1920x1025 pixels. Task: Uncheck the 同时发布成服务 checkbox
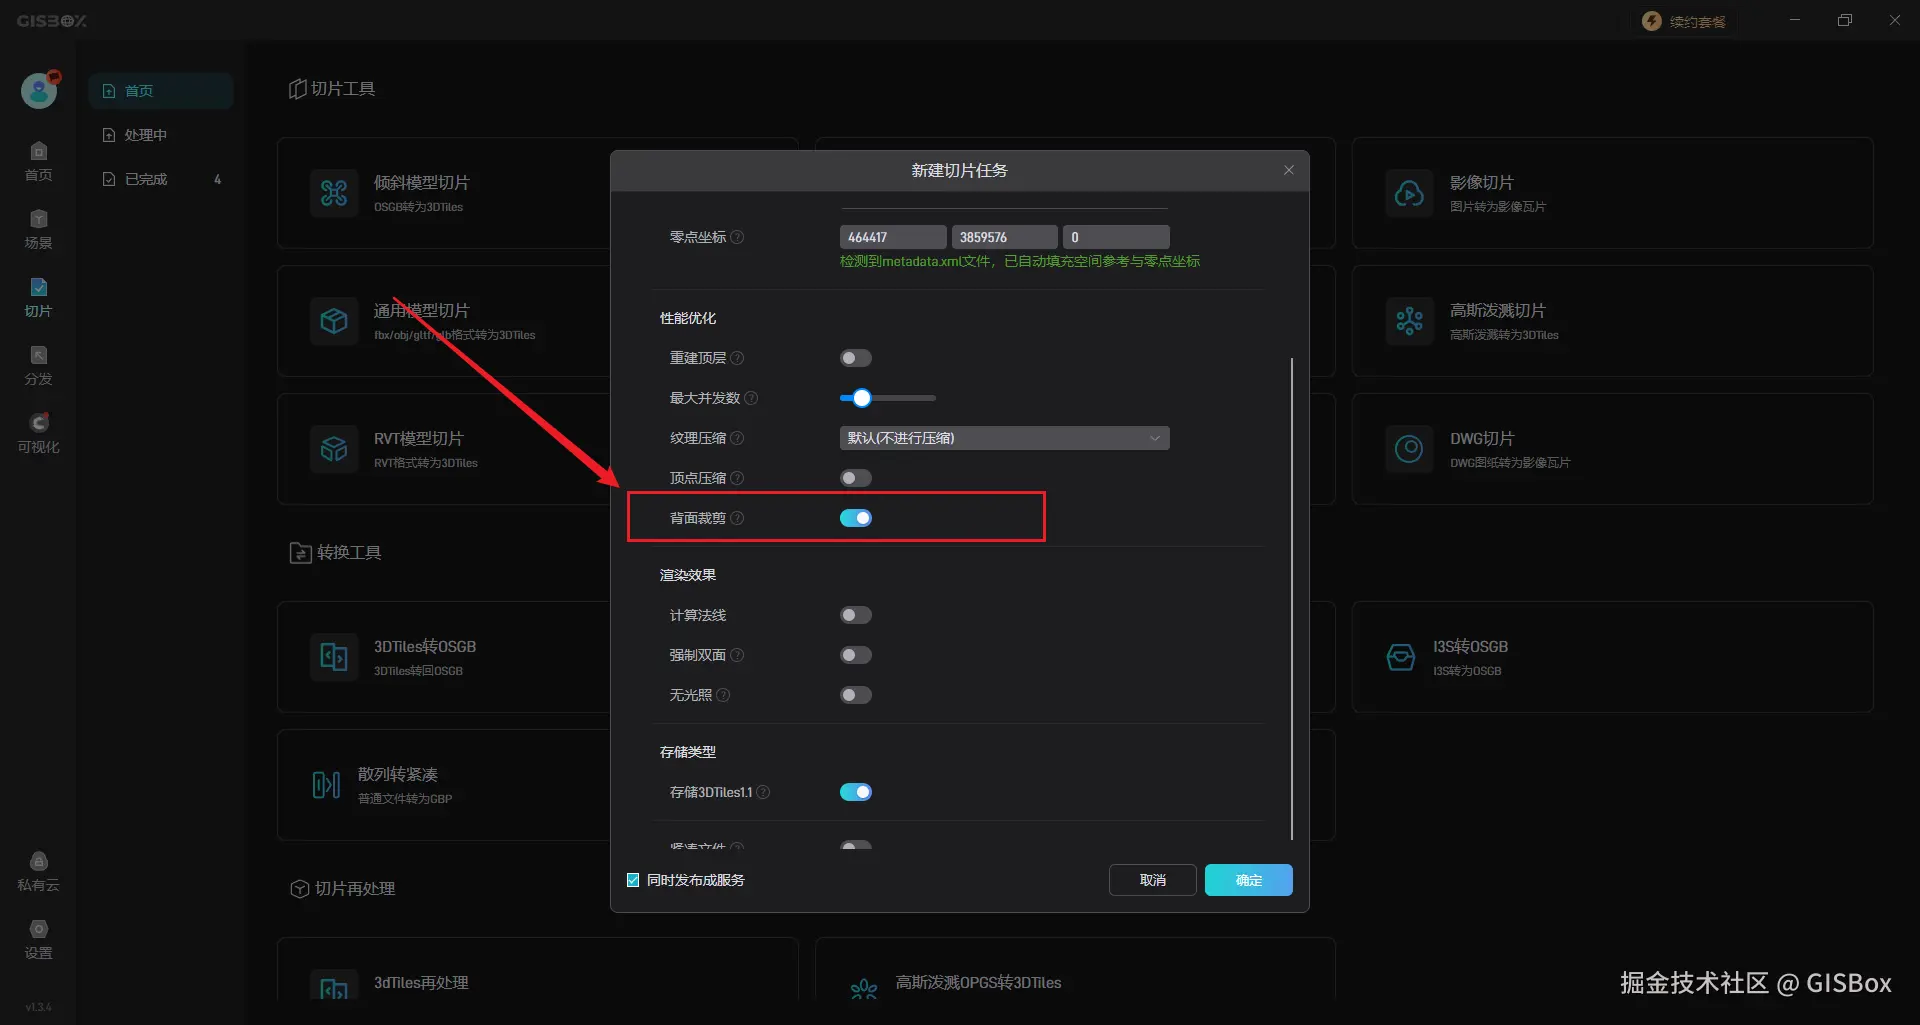click(x=633, y=880)
